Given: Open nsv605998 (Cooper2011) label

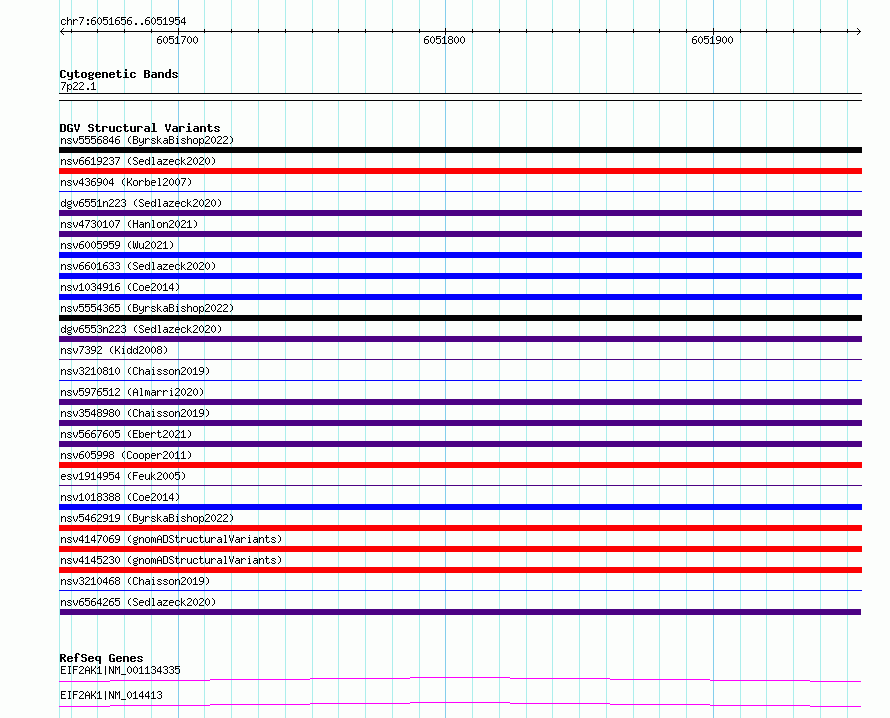Looking at the screenshot, I should coord(126,455).
